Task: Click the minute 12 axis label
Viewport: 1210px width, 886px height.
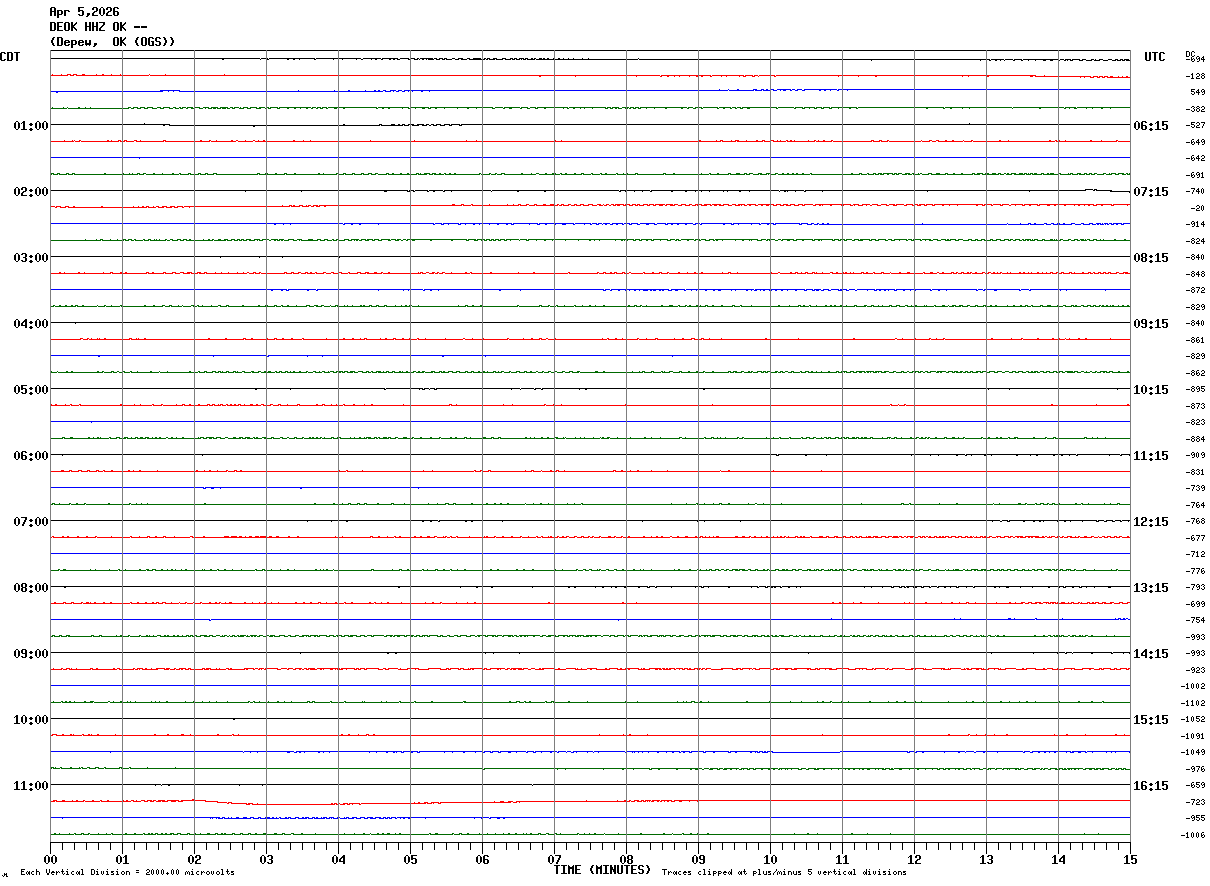Action: tap(914, 859)
